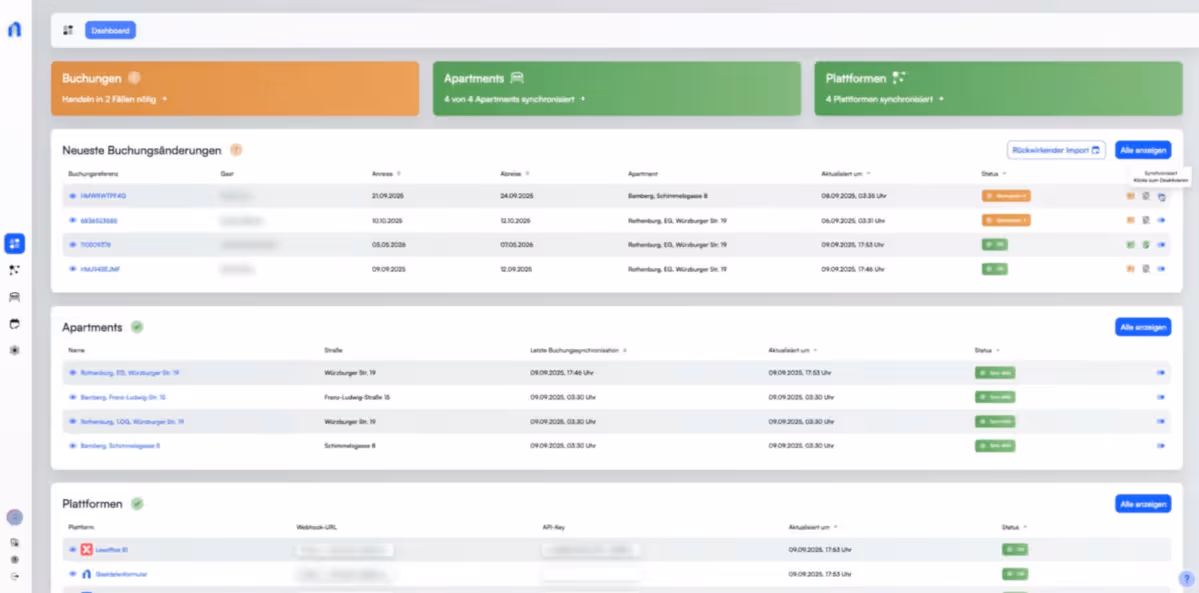
Task: Sort platforms table by Aktualisiert um
Action: click(813, 527)
